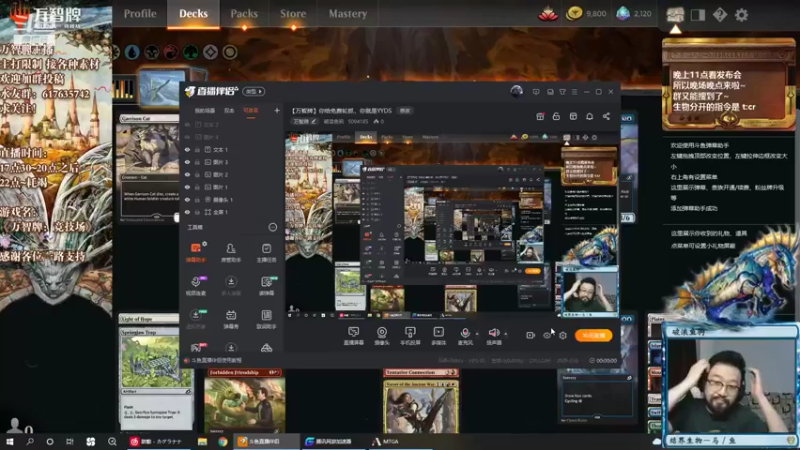Toggle visibility of 图片 3 source
The image size is (800, 450).
point(187,162)
